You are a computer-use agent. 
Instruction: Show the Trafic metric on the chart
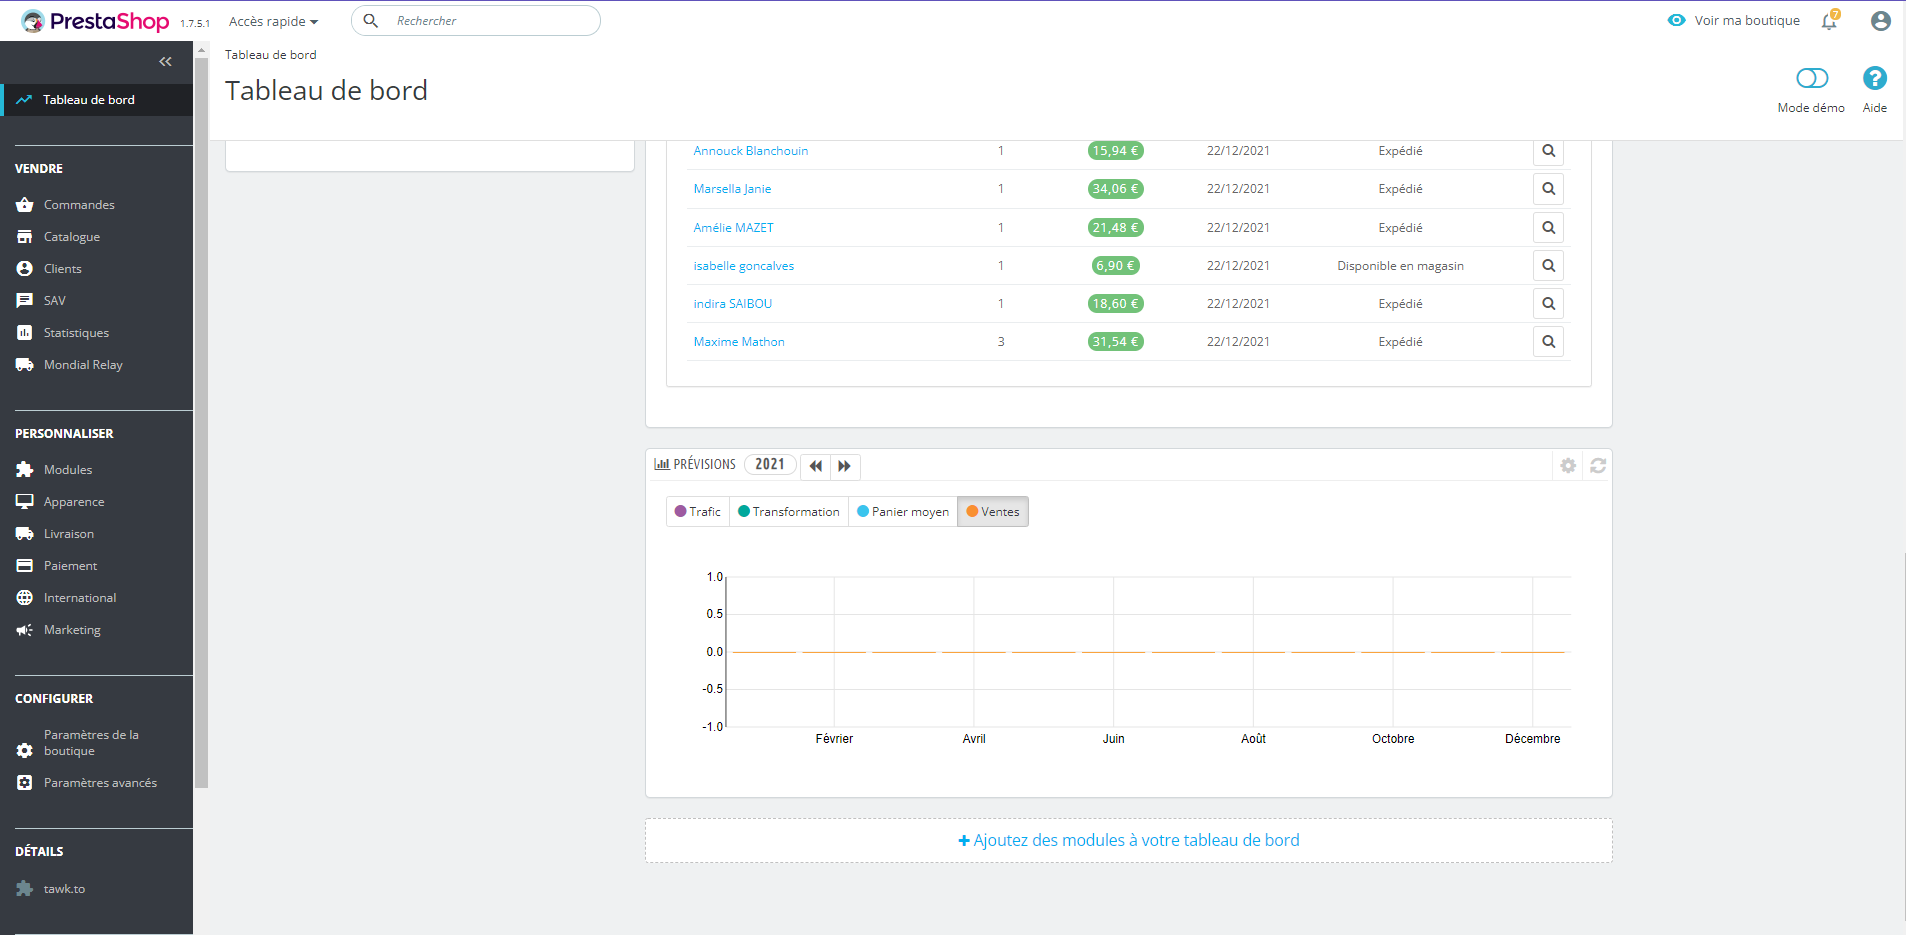pyautogui.click(x=697, y=511)
